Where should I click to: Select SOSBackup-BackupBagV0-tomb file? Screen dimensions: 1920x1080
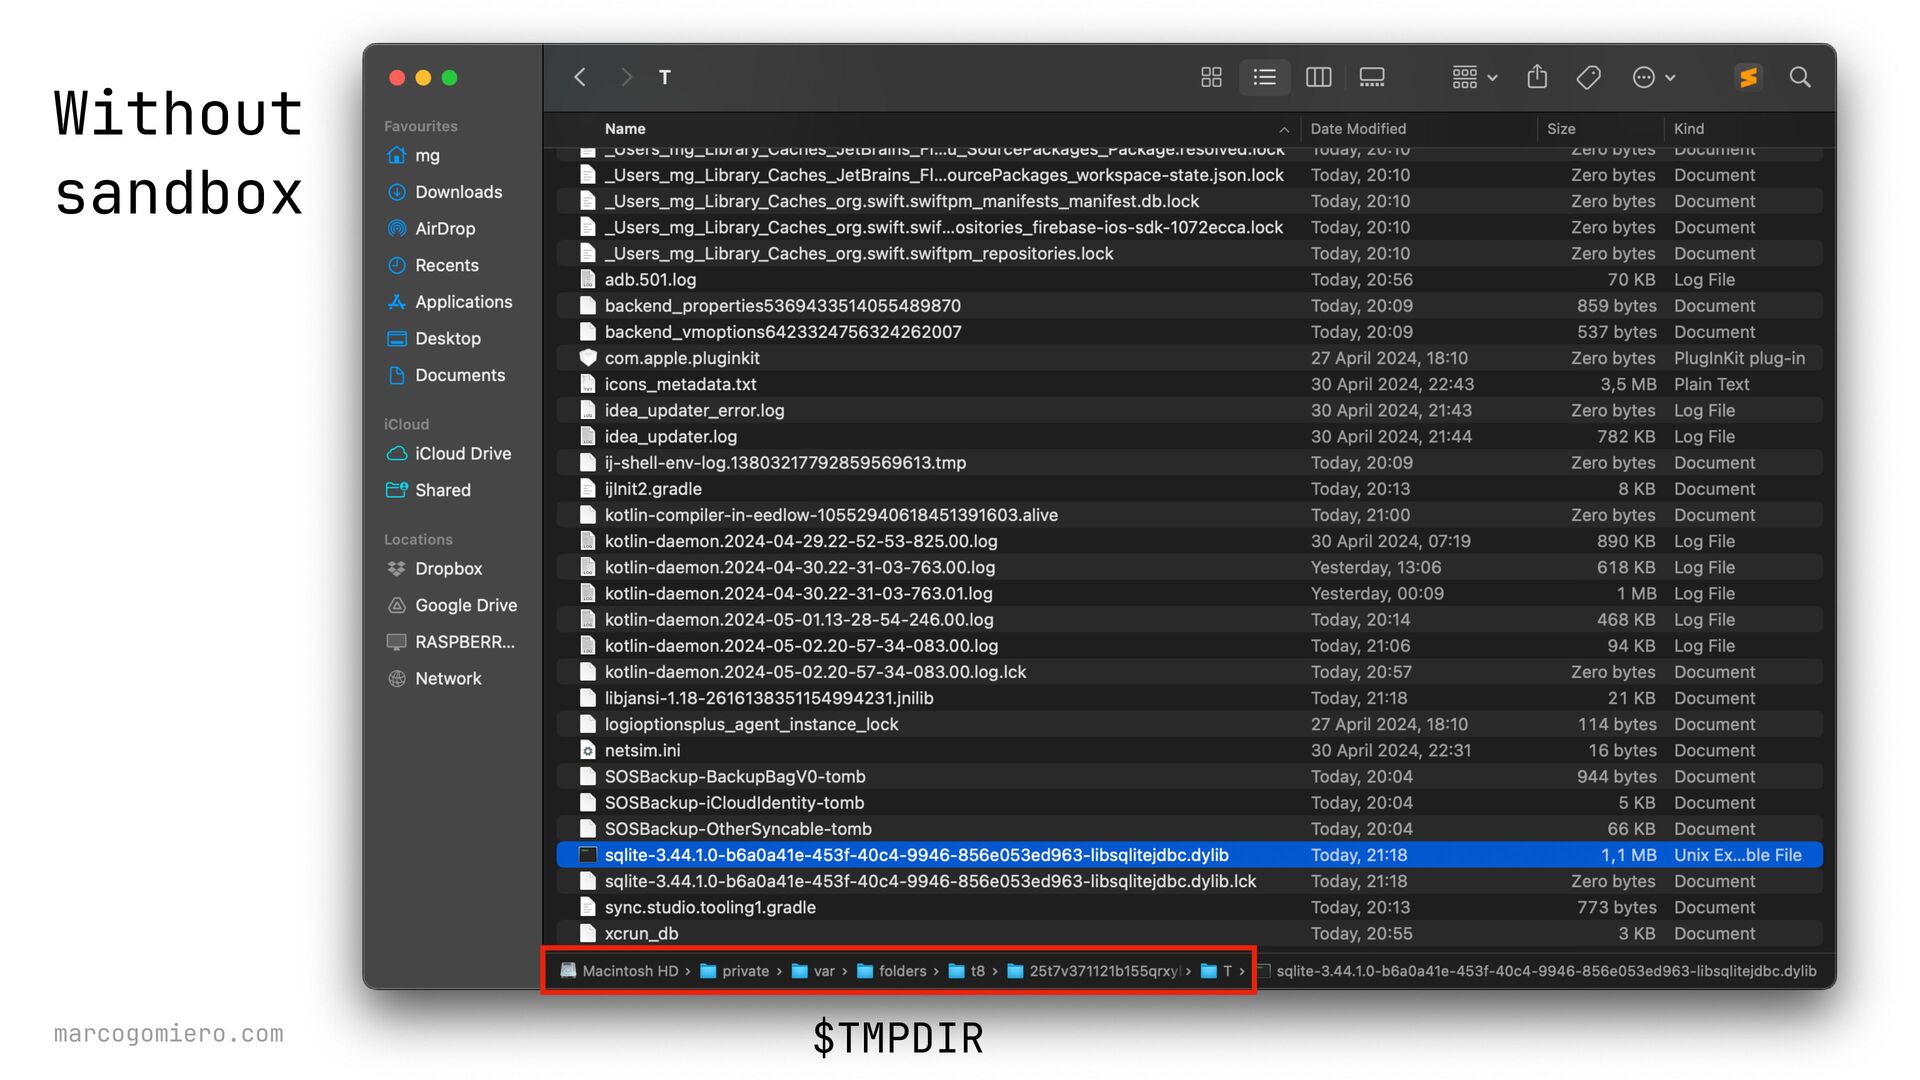click(x=1189, y=777)
